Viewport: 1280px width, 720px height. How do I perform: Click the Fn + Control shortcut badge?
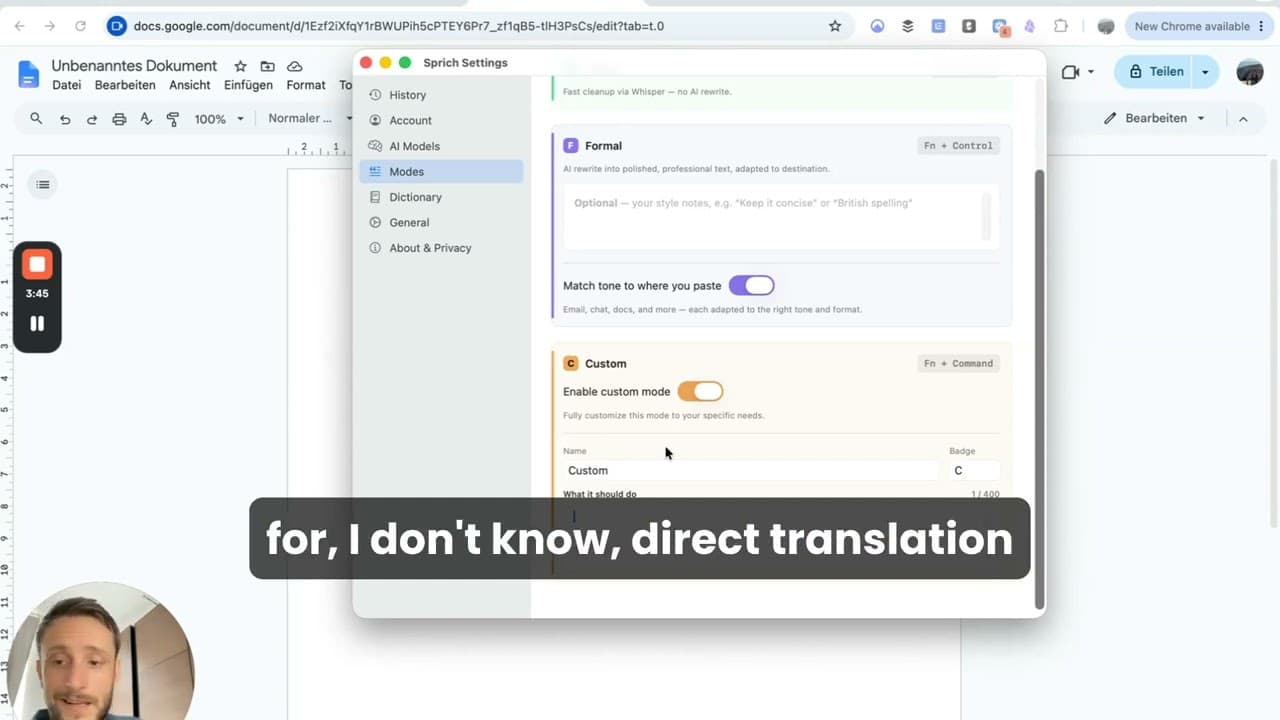click(958, 146)
